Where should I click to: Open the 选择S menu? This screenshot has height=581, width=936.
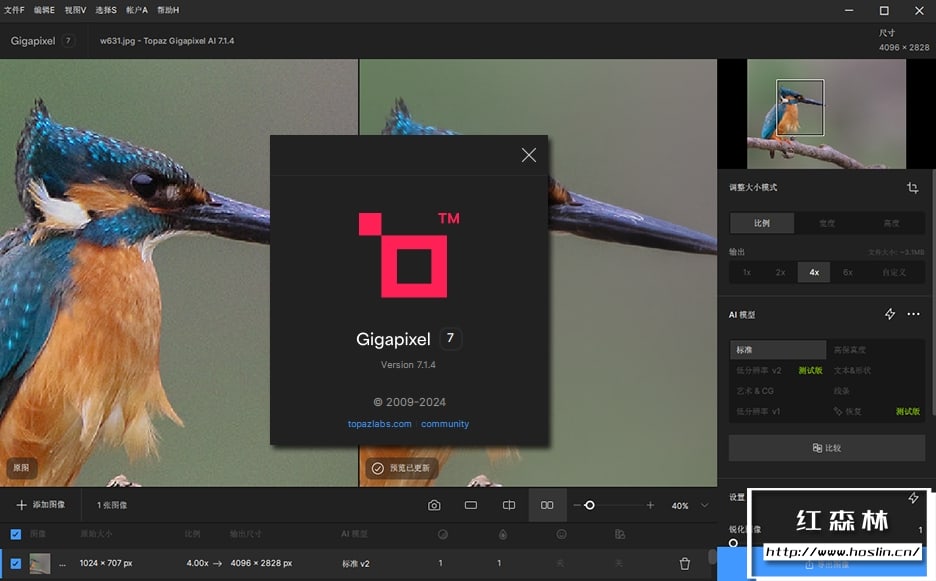click(106, 10)
